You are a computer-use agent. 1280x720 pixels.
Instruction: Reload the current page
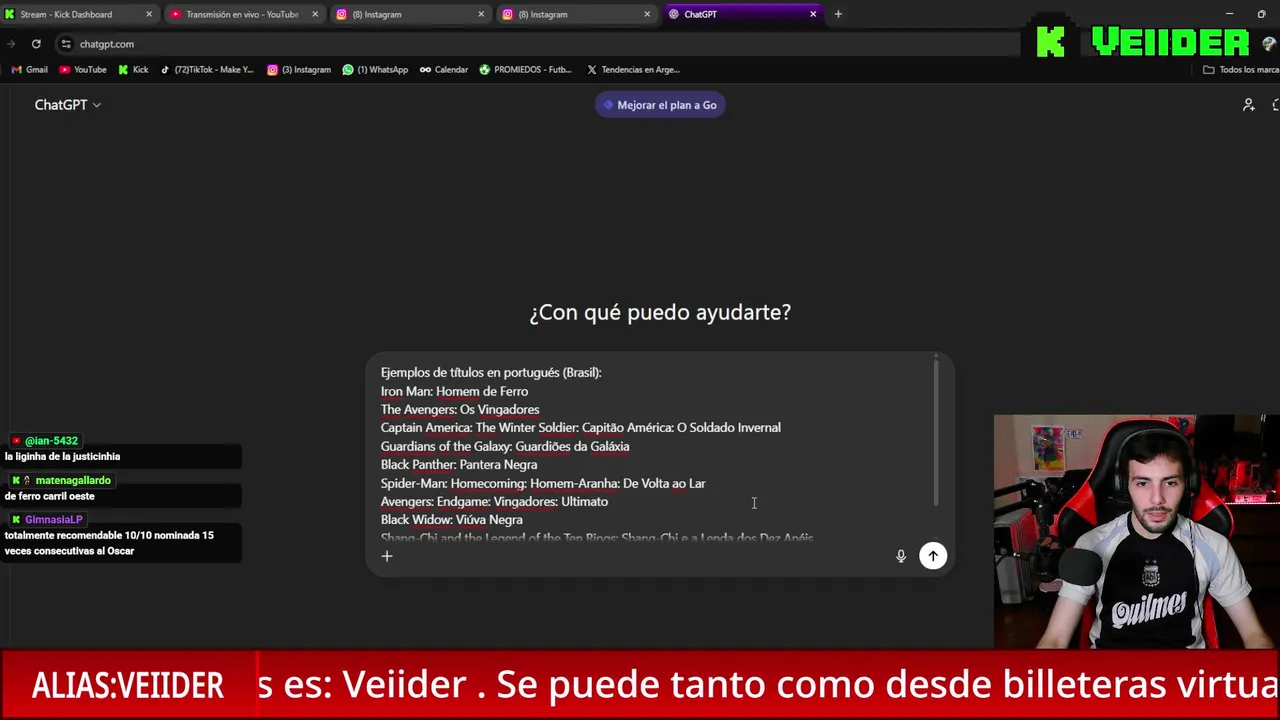click(36, 44)
